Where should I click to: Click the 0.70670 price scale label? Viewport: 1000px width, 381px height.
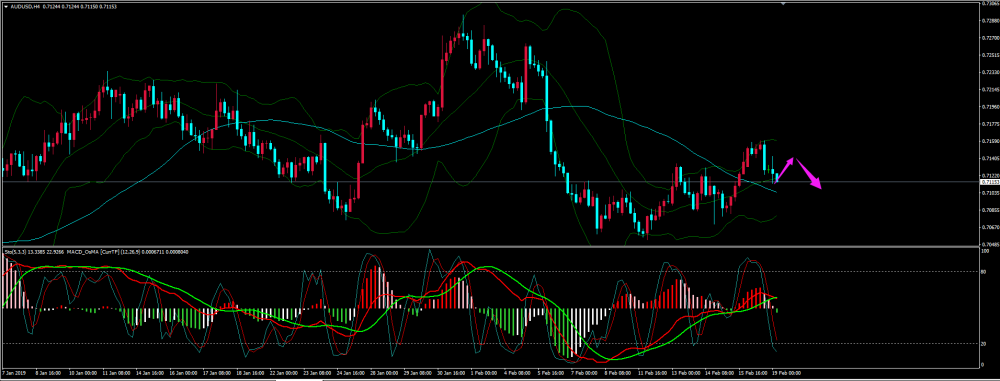click(x=989, y=227)
